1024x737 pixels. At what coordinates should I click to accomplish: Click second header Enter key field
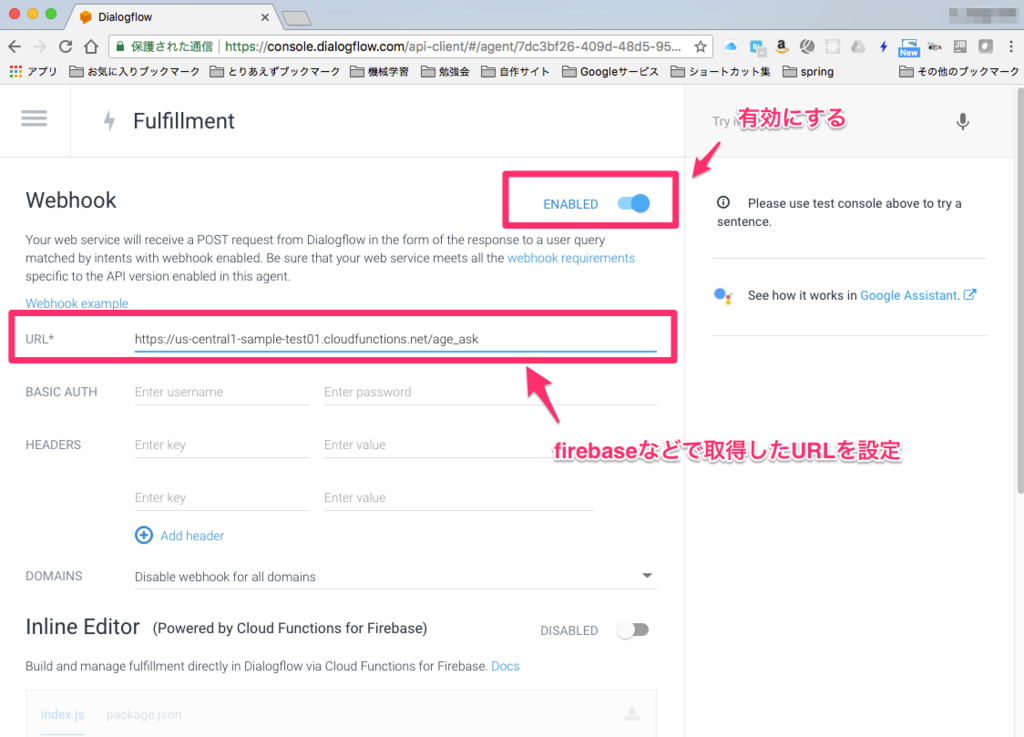pos(222,497)
